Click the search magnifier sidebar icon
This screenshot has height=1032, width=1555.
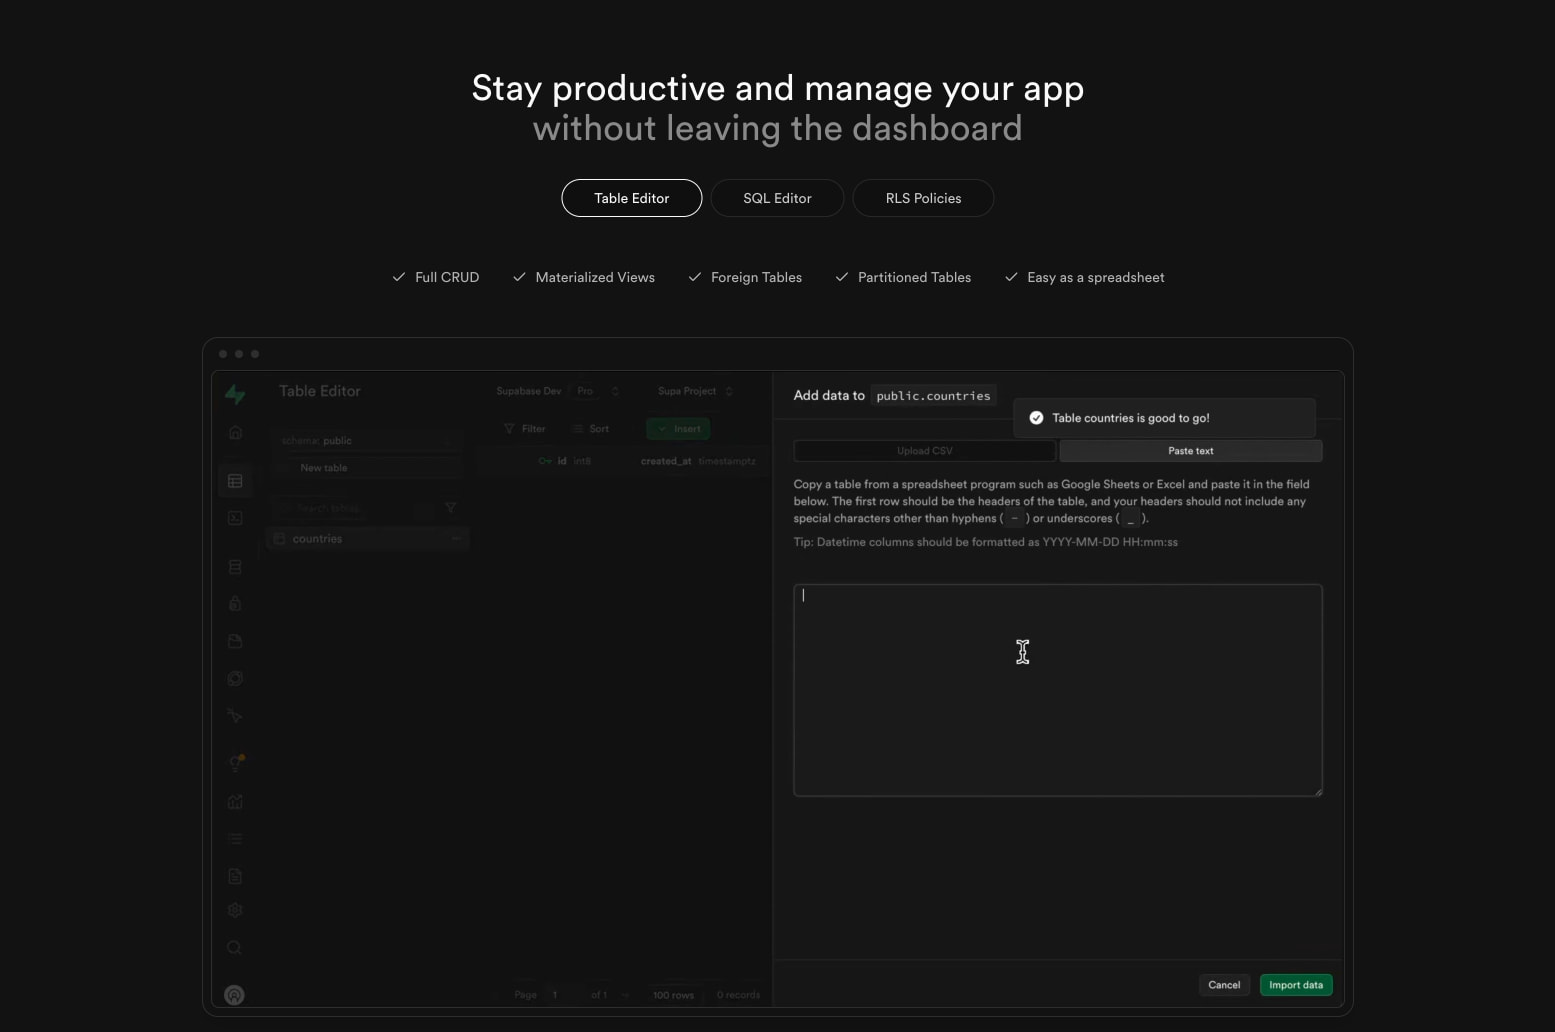pyautogui.click(x=235, y=948)
